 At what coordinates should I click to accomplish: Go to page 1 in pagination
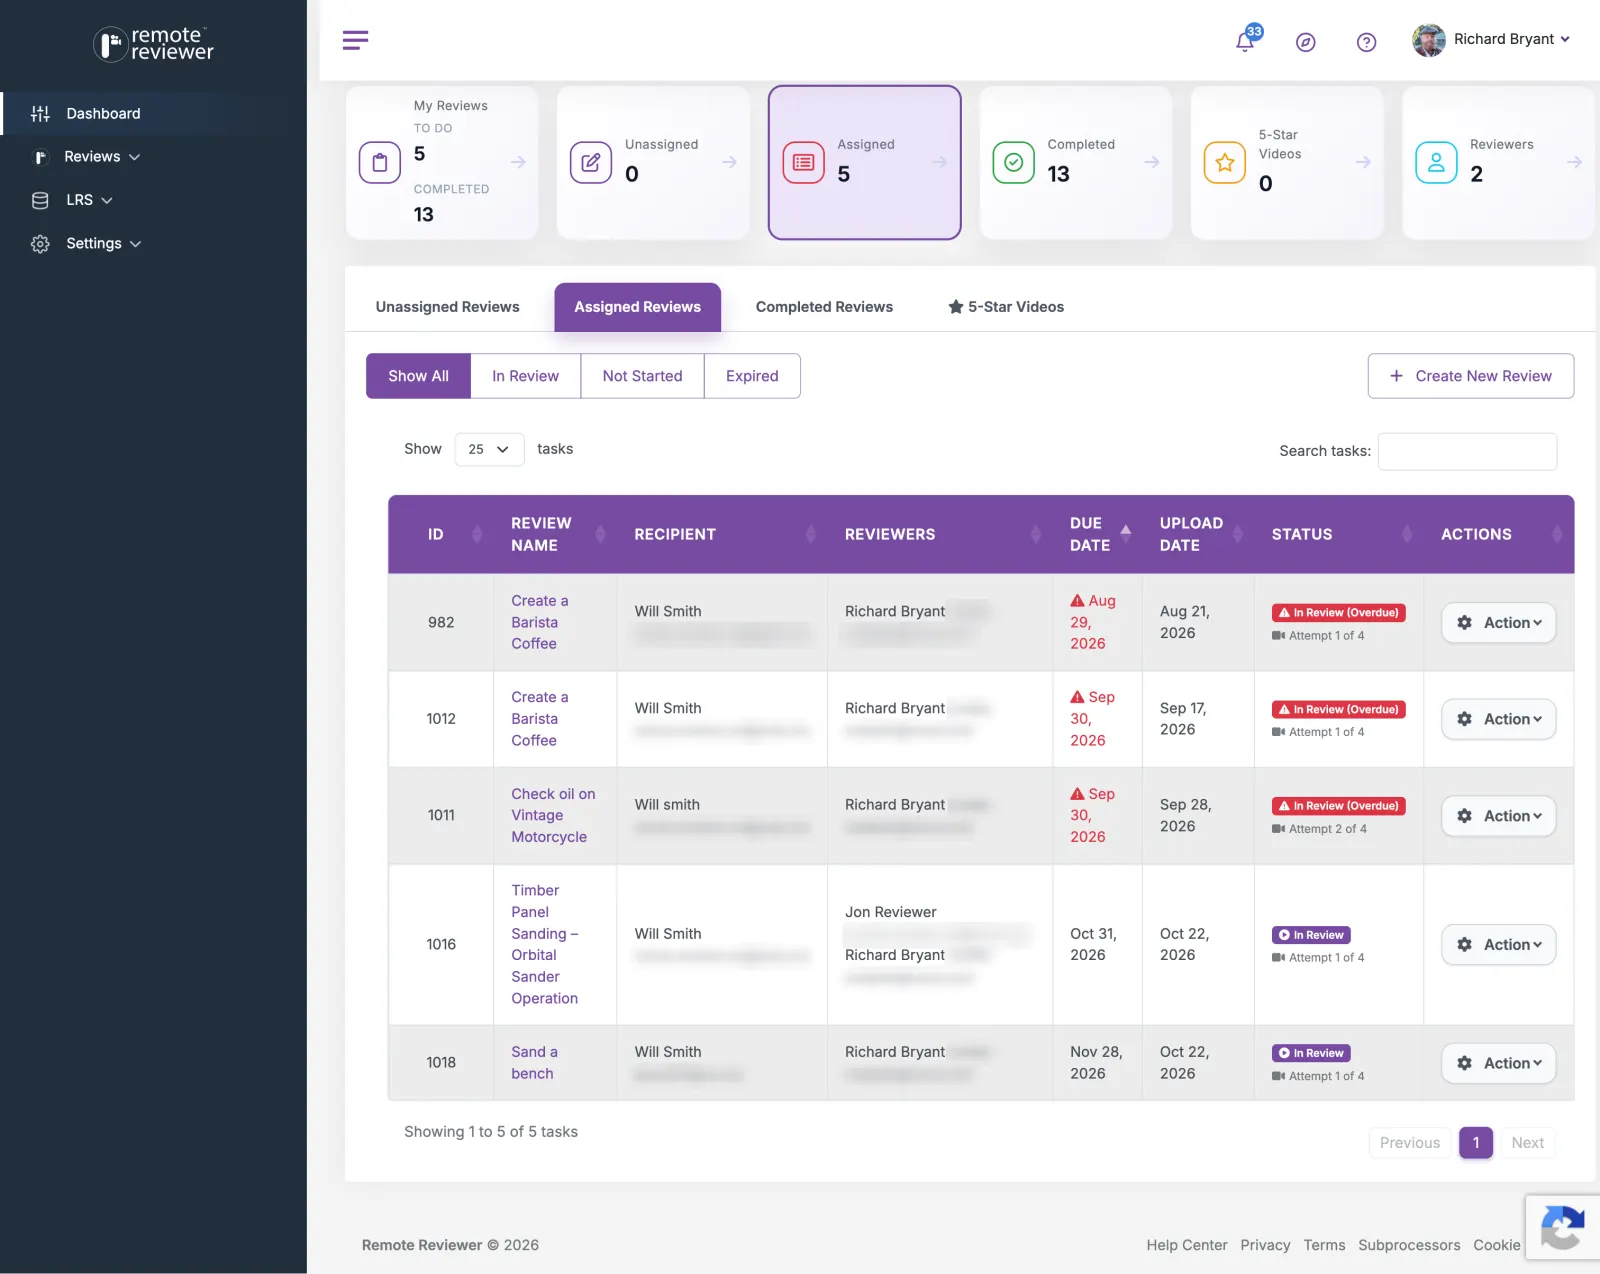click(x=1475, y=1143)
